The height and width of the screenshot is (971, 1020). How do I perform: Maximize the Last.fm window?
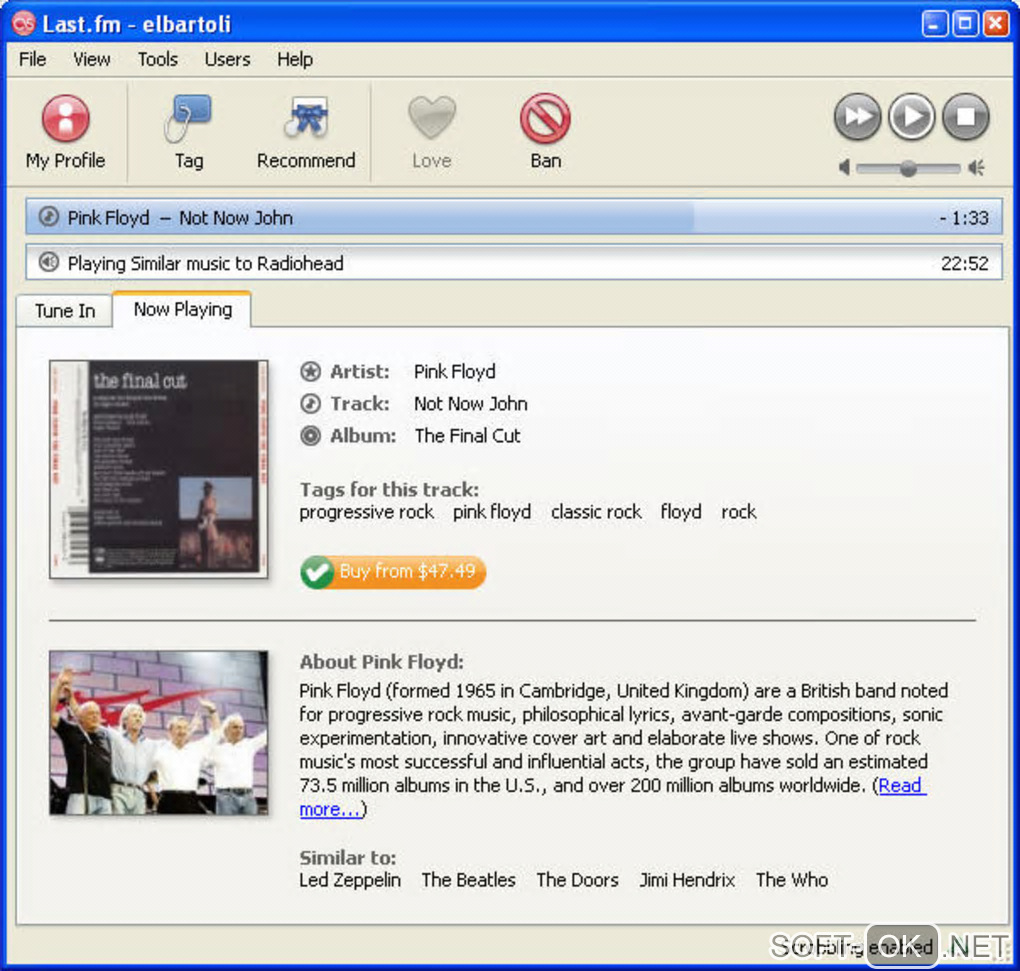click(965, 24)
